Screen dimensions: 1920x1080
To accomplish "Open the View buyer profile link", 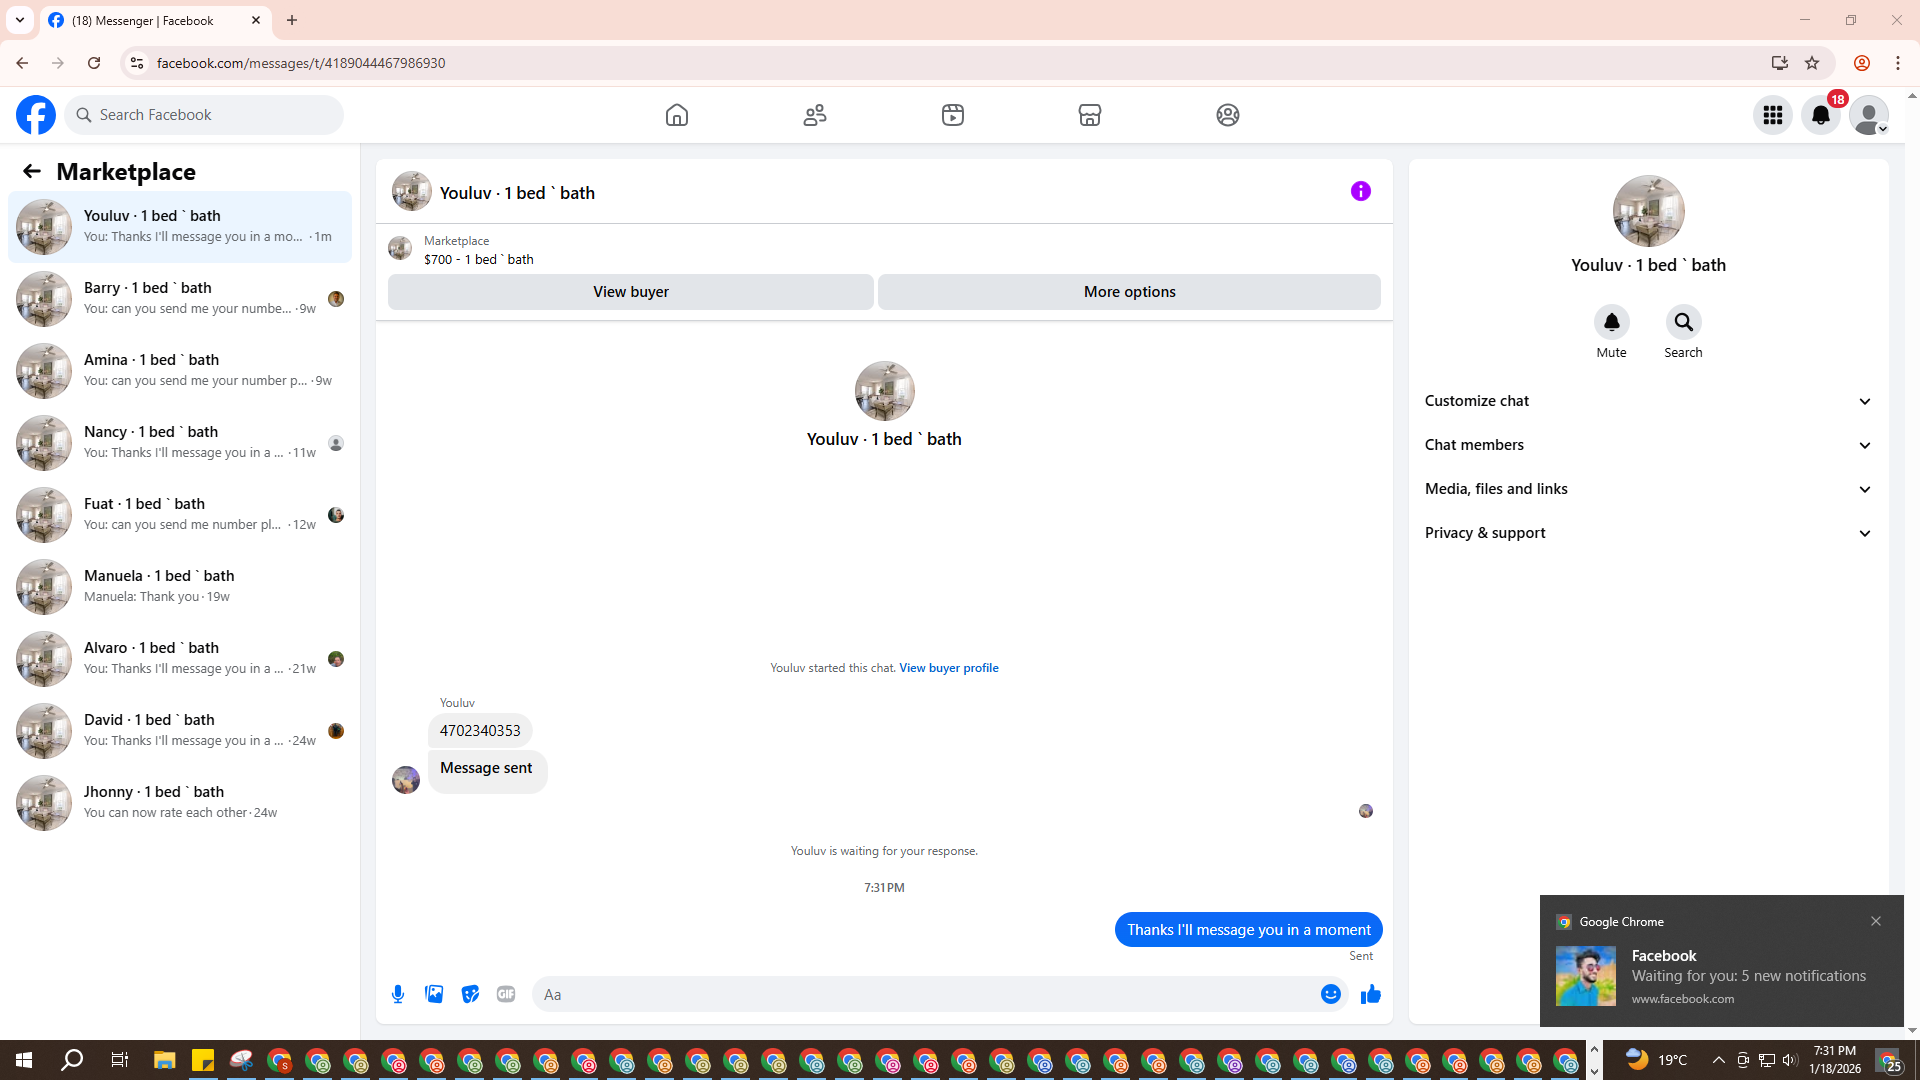I will [x=948, y=668].
